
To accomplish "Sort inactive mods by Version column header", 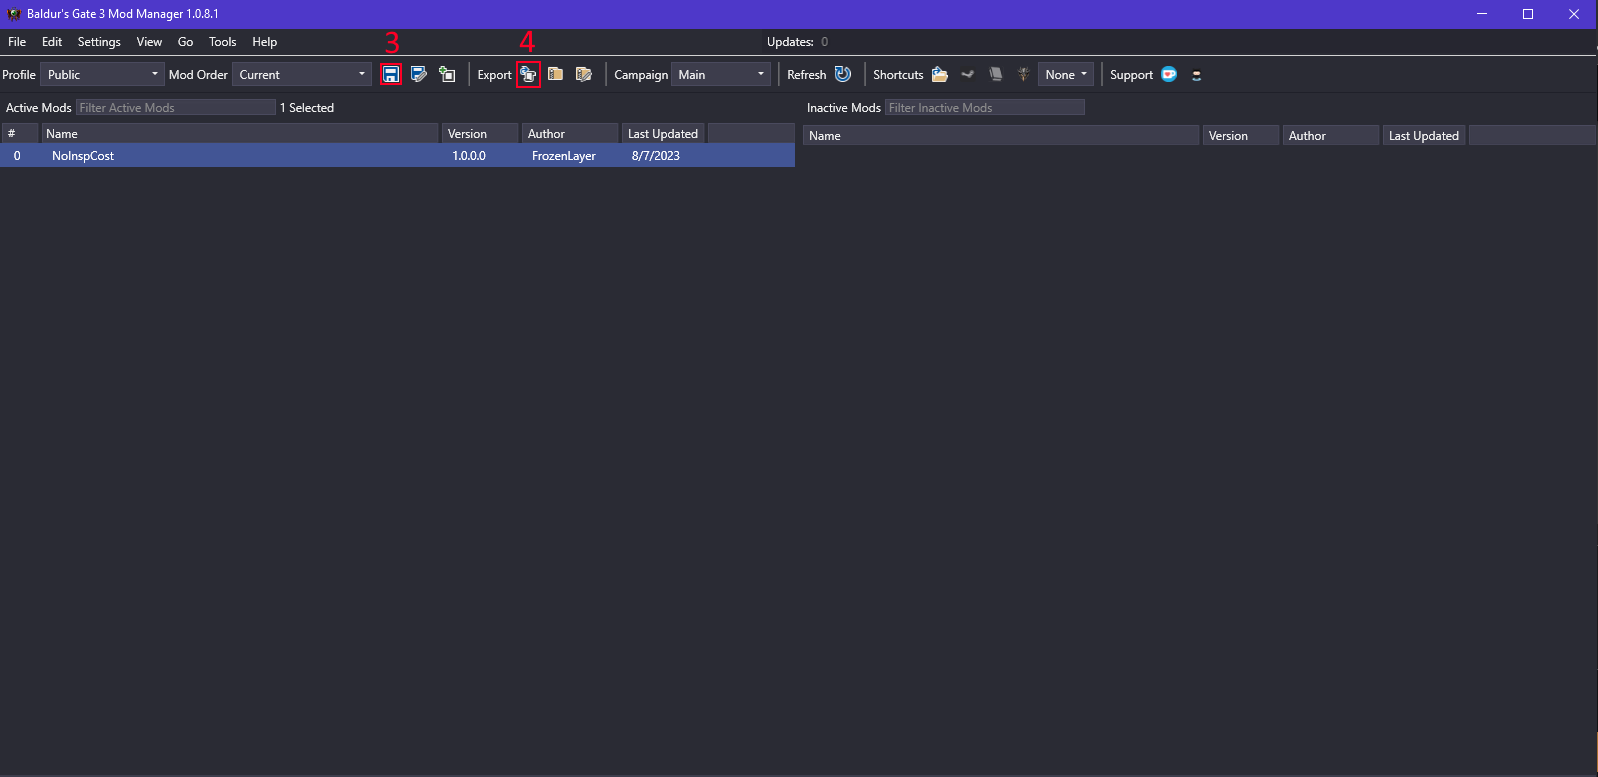I will point(1241,136).
